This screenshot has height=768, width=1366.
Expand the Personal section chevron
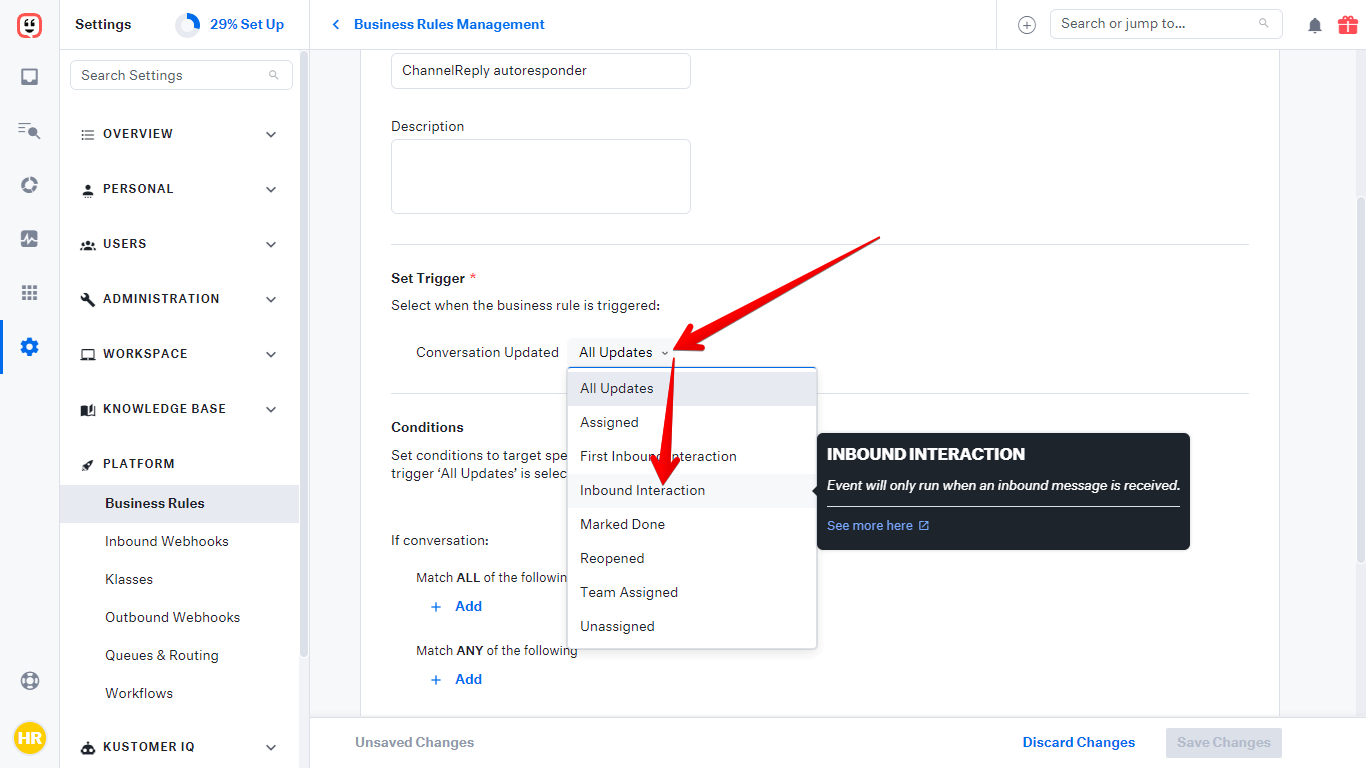271,189
